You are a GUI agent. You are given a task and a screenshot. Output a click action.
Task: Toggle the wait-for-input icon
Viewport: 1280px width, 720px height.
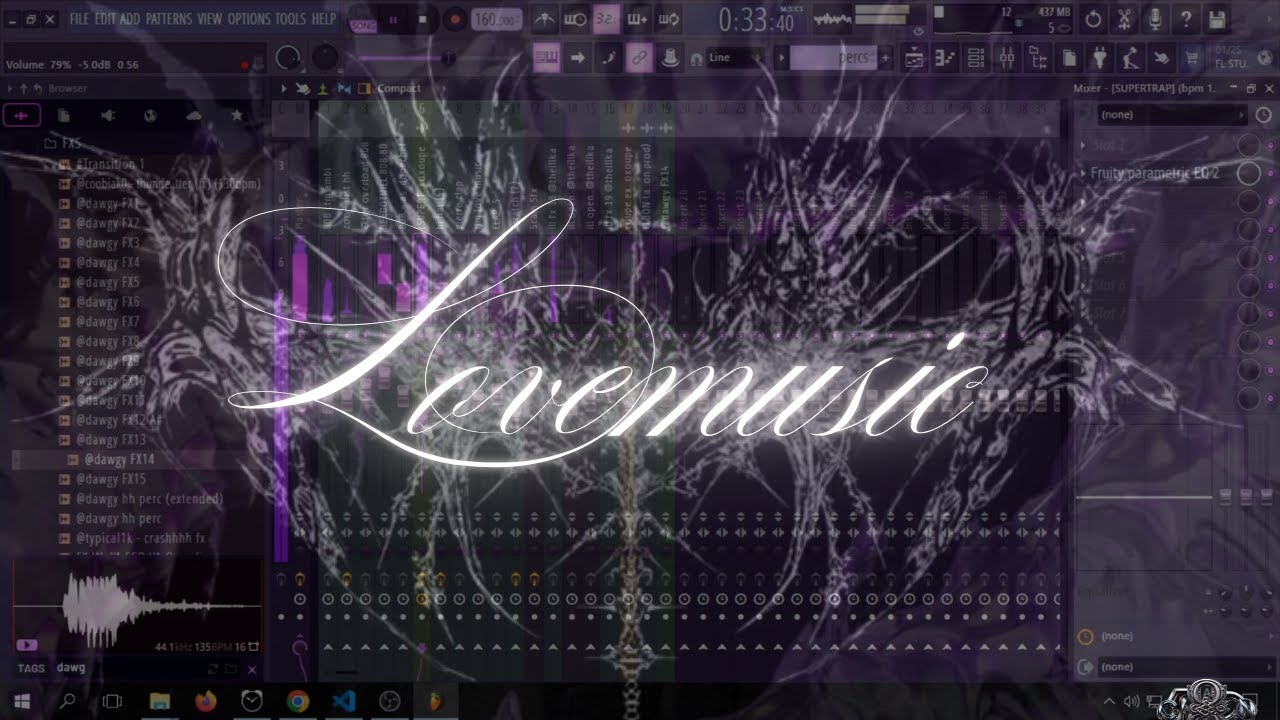point(575,19)
